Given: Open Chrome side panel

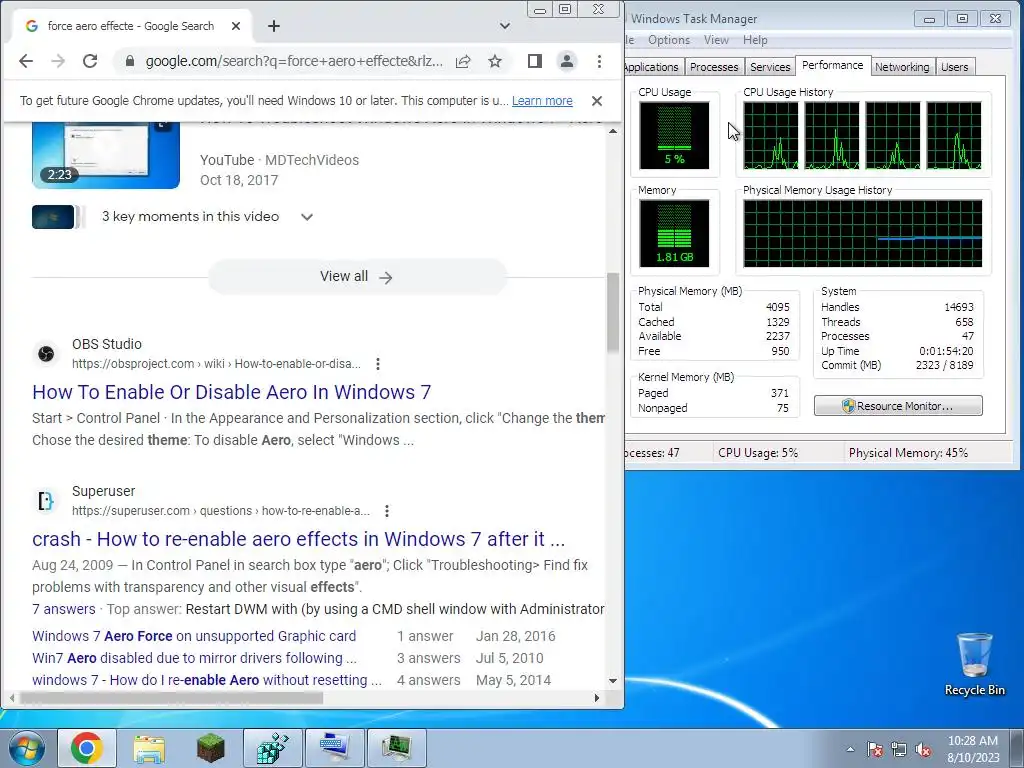Looking at the screenshot, I should (535, 61).
